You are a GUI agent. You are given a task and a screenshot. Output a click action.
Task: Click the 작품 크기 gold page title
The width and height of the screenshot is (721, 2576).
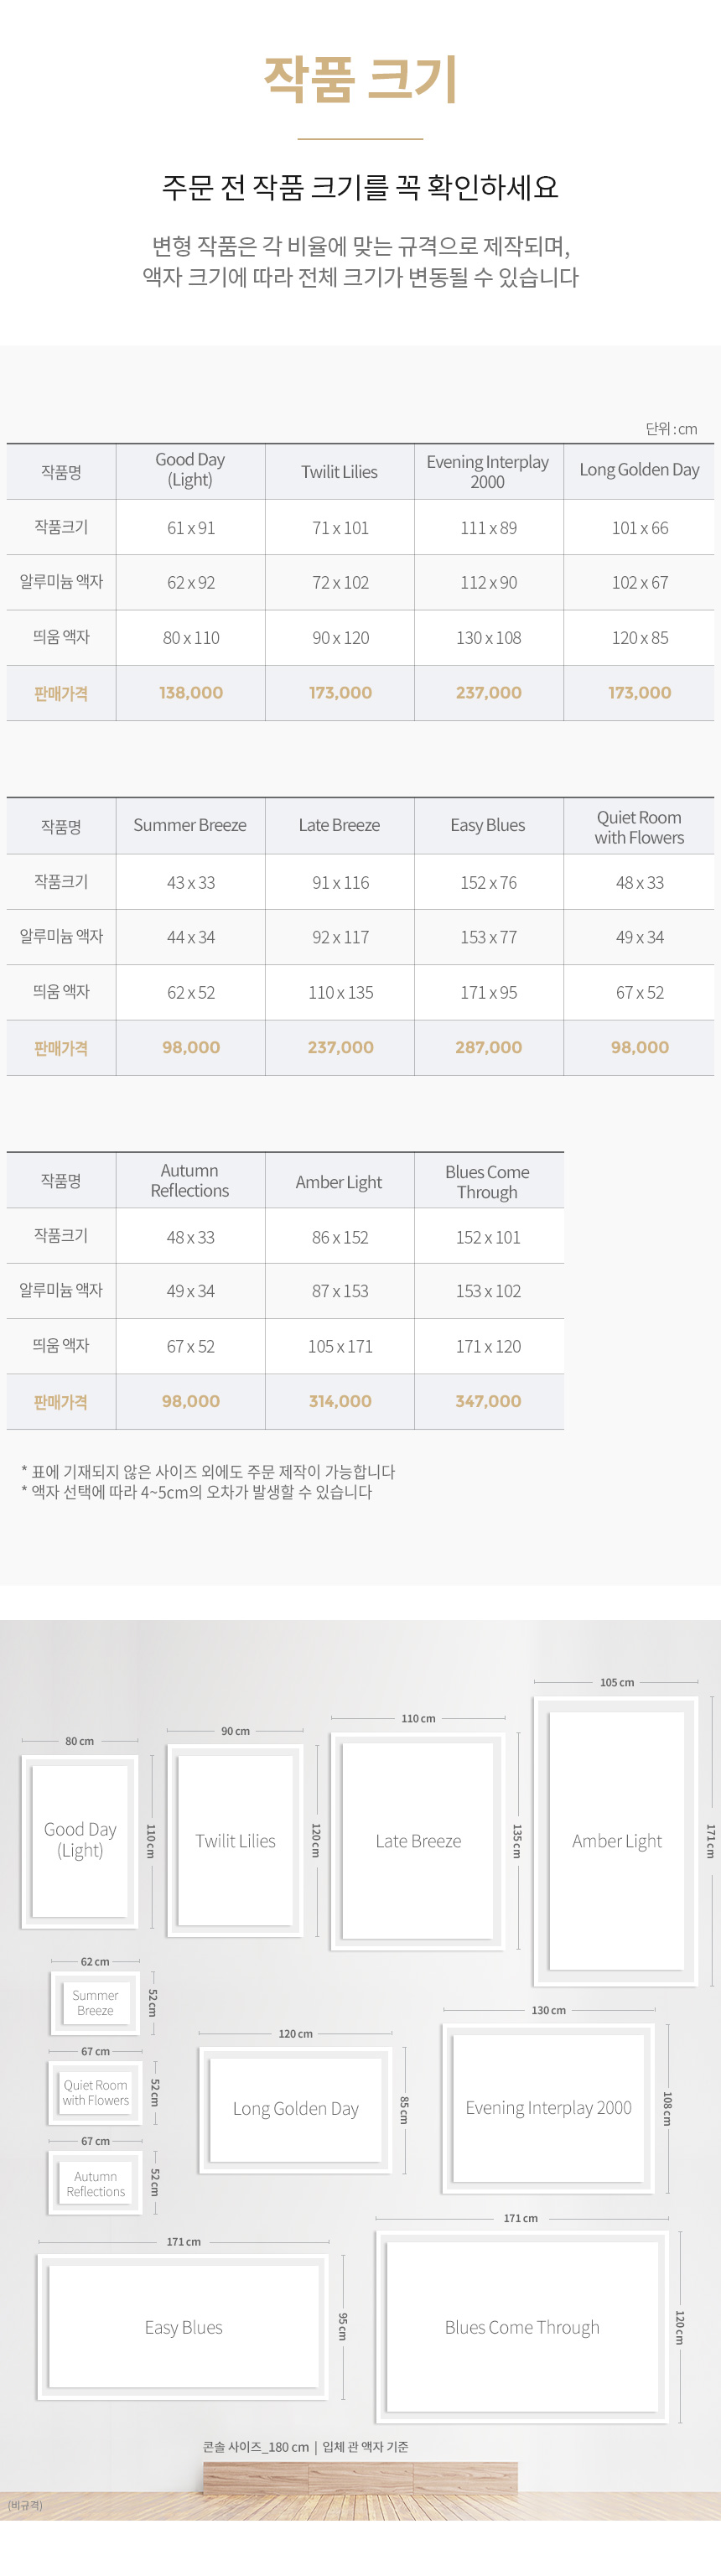361,79
